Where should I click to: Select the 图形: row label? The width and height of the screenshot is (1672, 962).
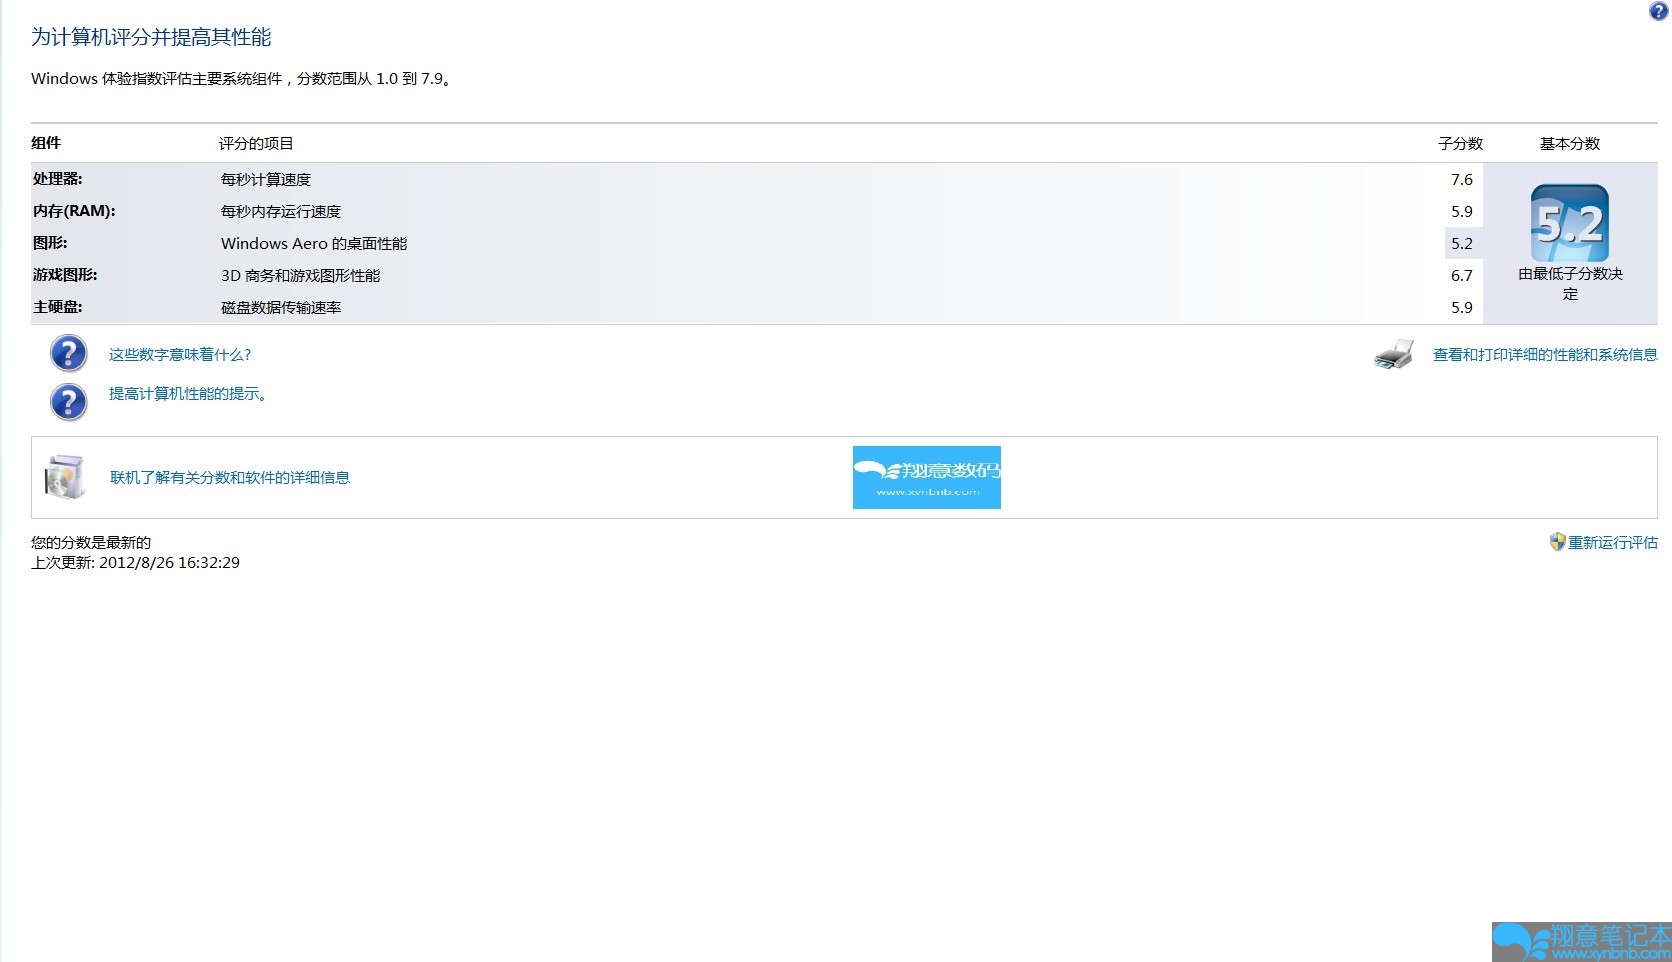pos(50,243)
